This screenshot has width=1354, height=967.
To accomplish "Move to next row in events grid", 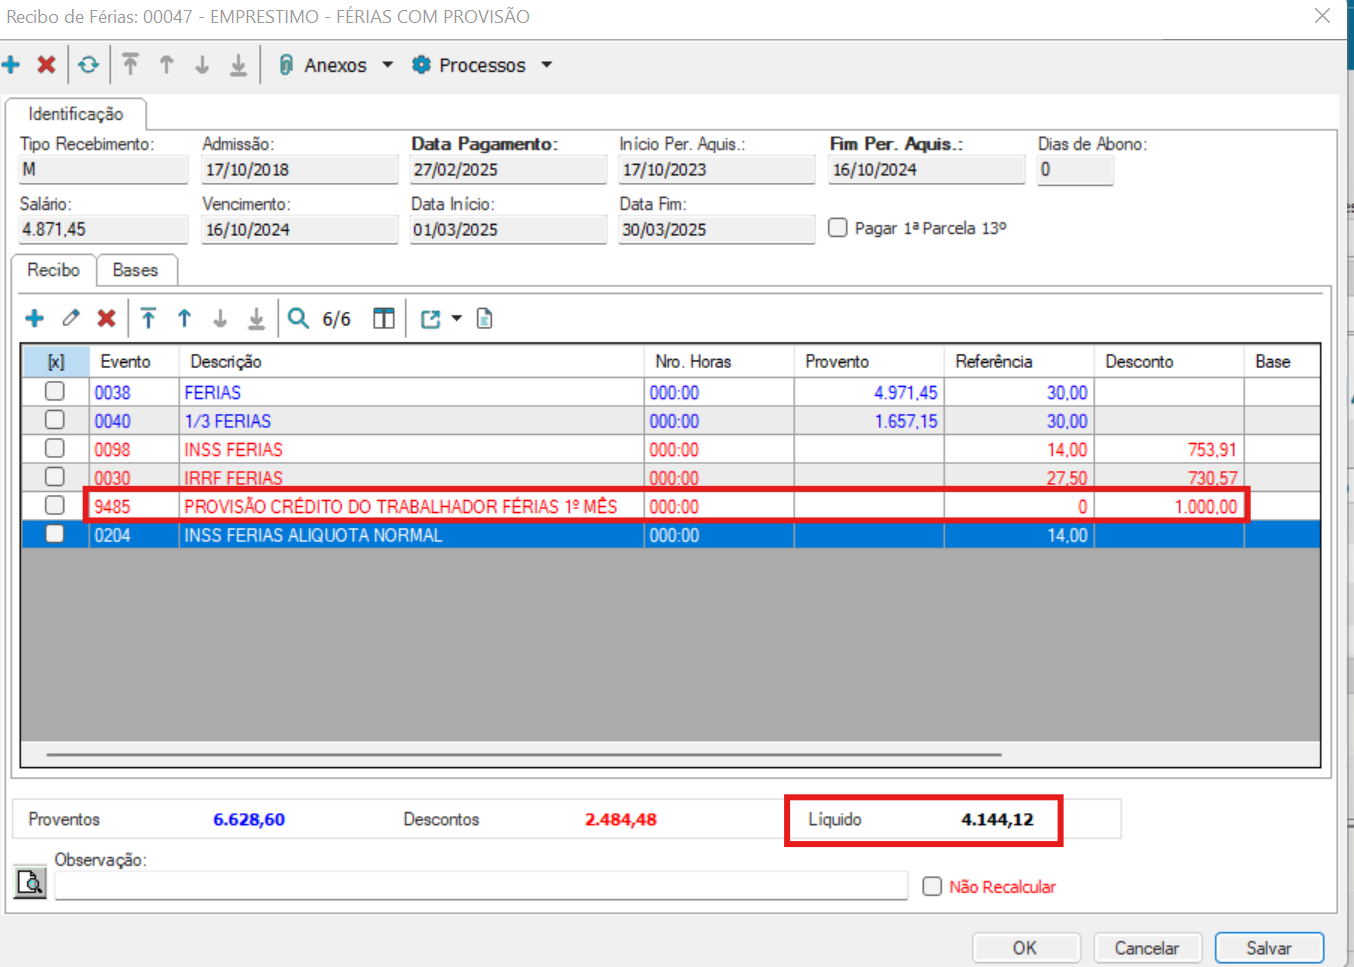I will (x=220, y=319).
